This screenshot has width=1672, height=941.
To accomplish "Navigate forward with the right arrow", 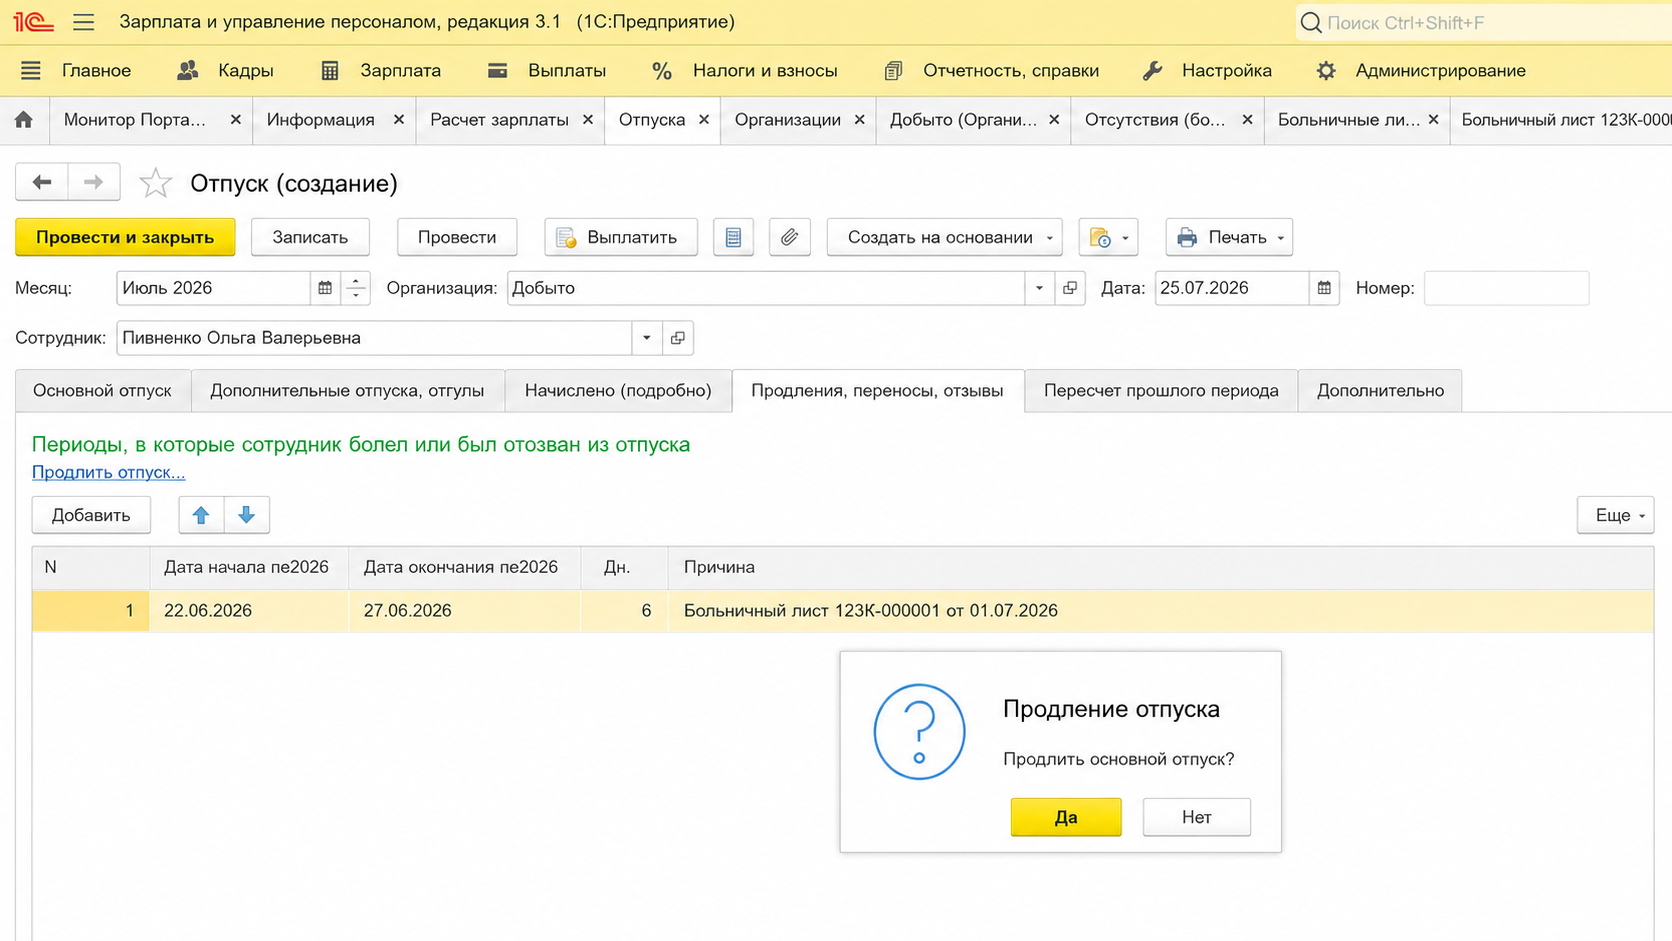I will click(x=94, y=182).
